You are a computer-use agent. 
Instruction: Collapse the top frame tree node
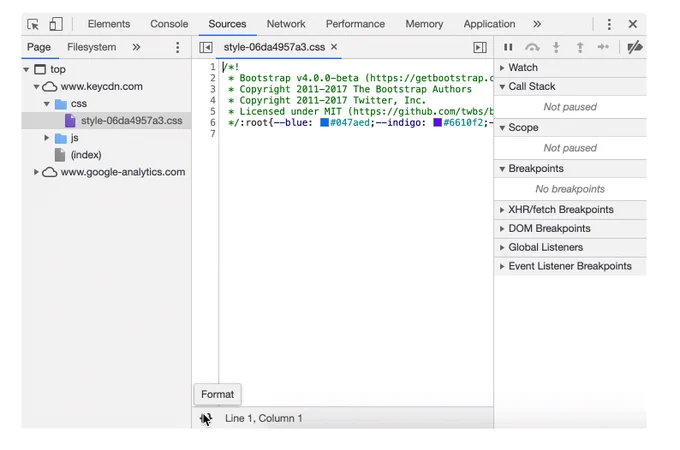click(x=26, y=69)
